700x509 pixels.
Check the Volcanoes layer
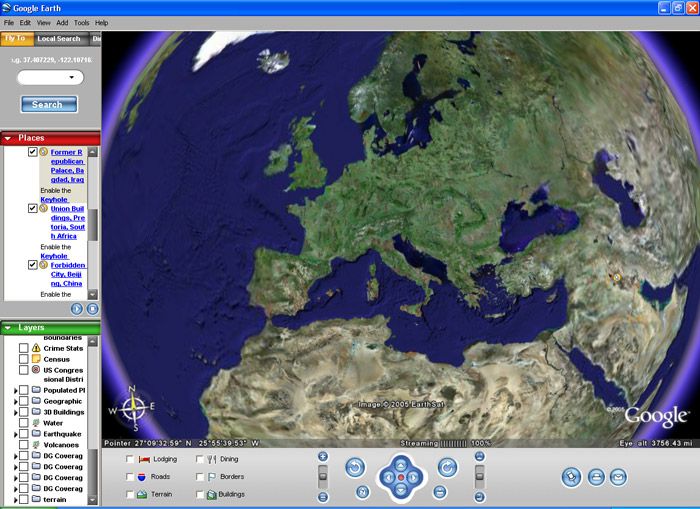pos(24,445)
